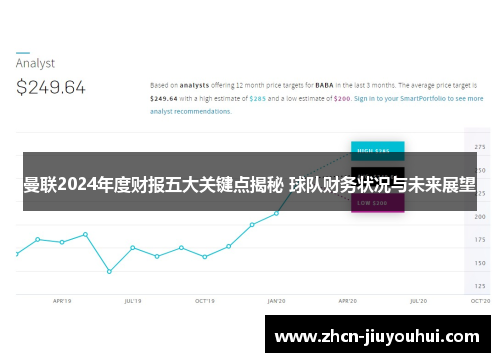500x362 pixels.
Task: Click the 275 y-axis value
Action: [x=480, y=147]
